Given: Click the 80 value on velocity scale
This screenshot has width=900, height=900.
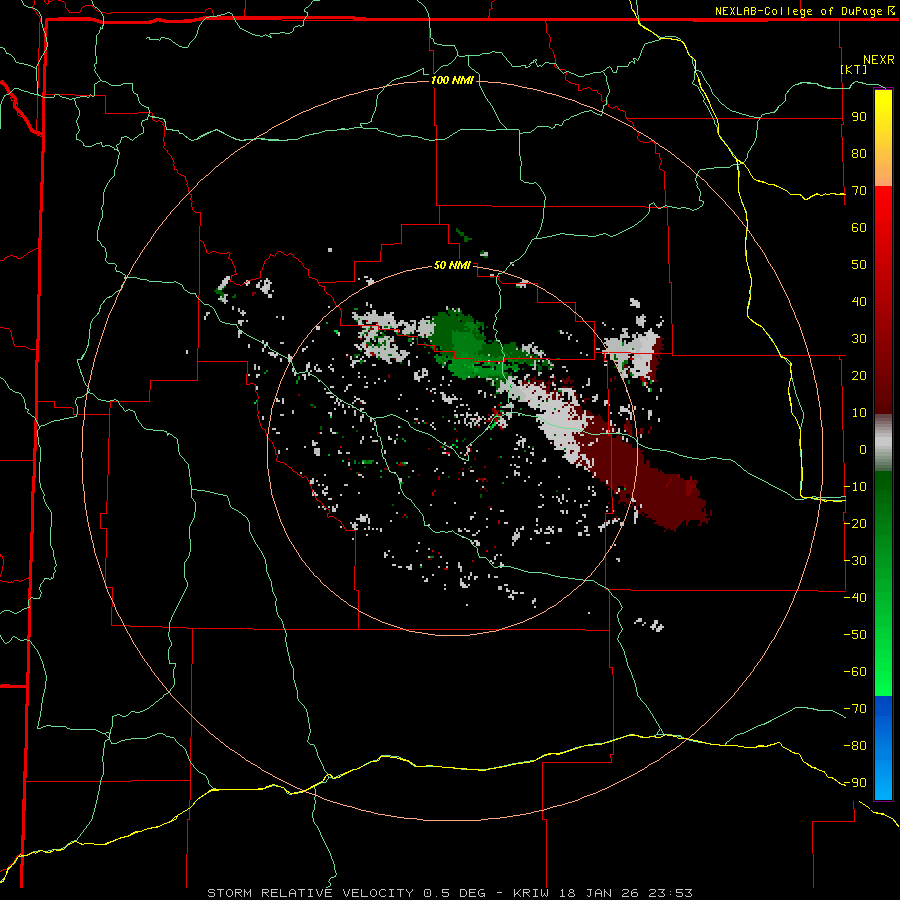Looking at the screenshot, I should click(859, 153).
